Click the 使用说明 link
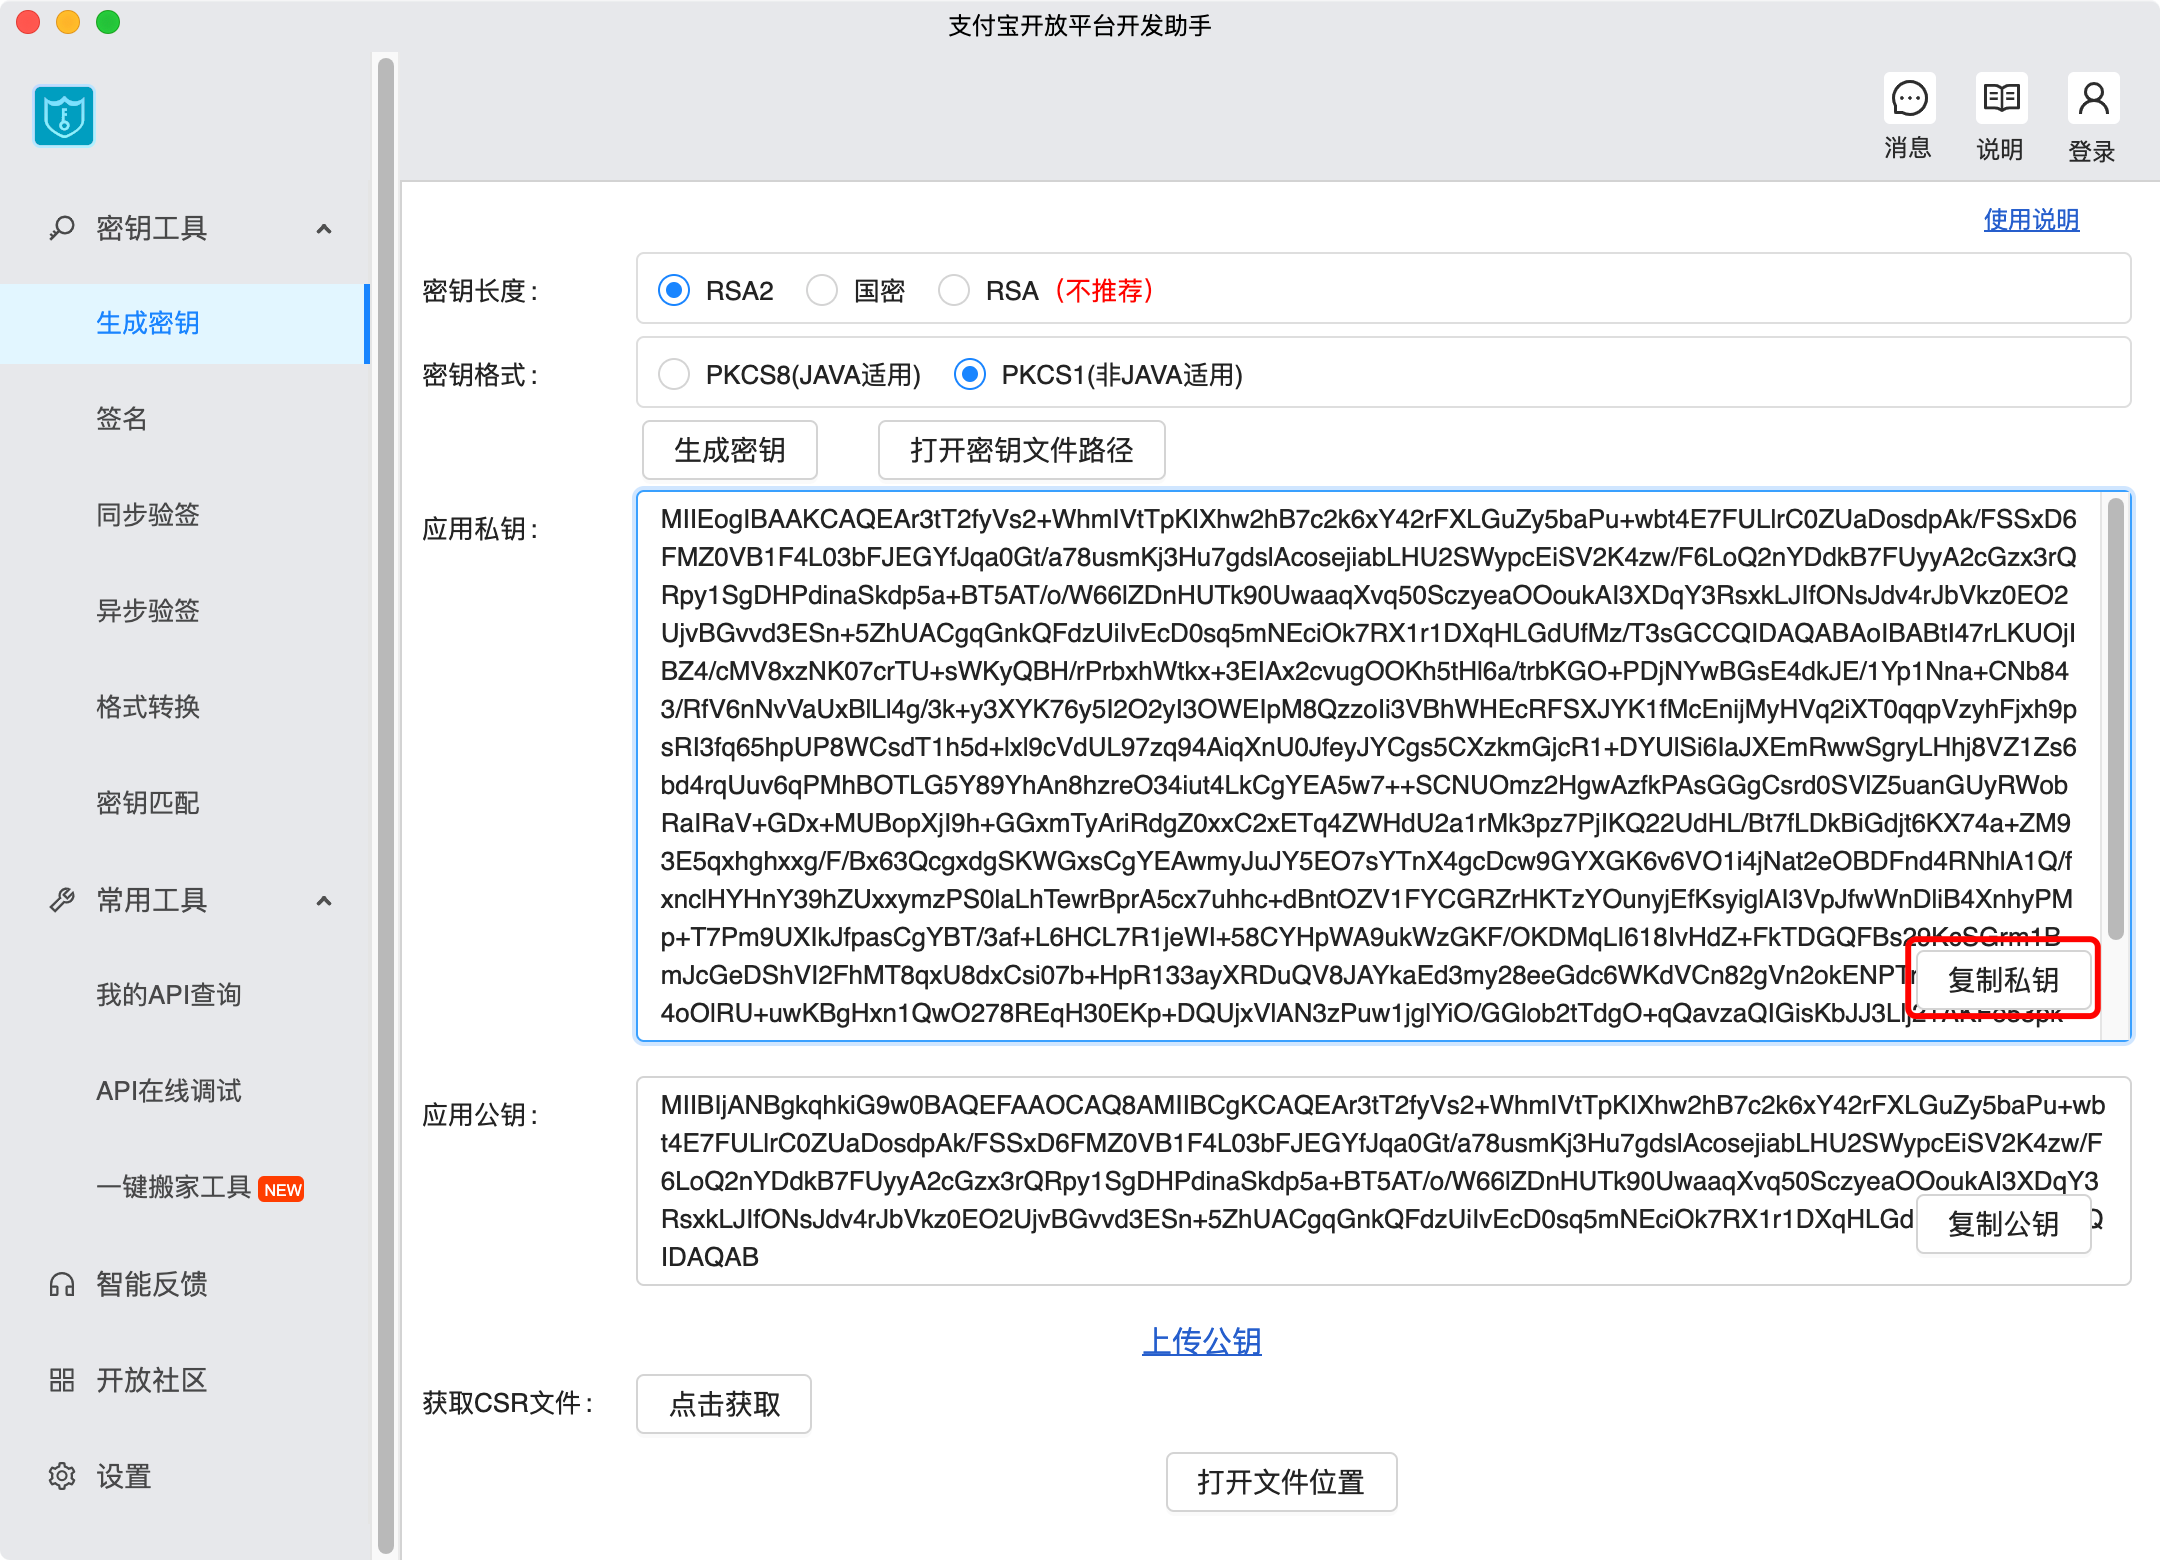The height and width of the screenshot is (1560, 2160). (2032, 220)
